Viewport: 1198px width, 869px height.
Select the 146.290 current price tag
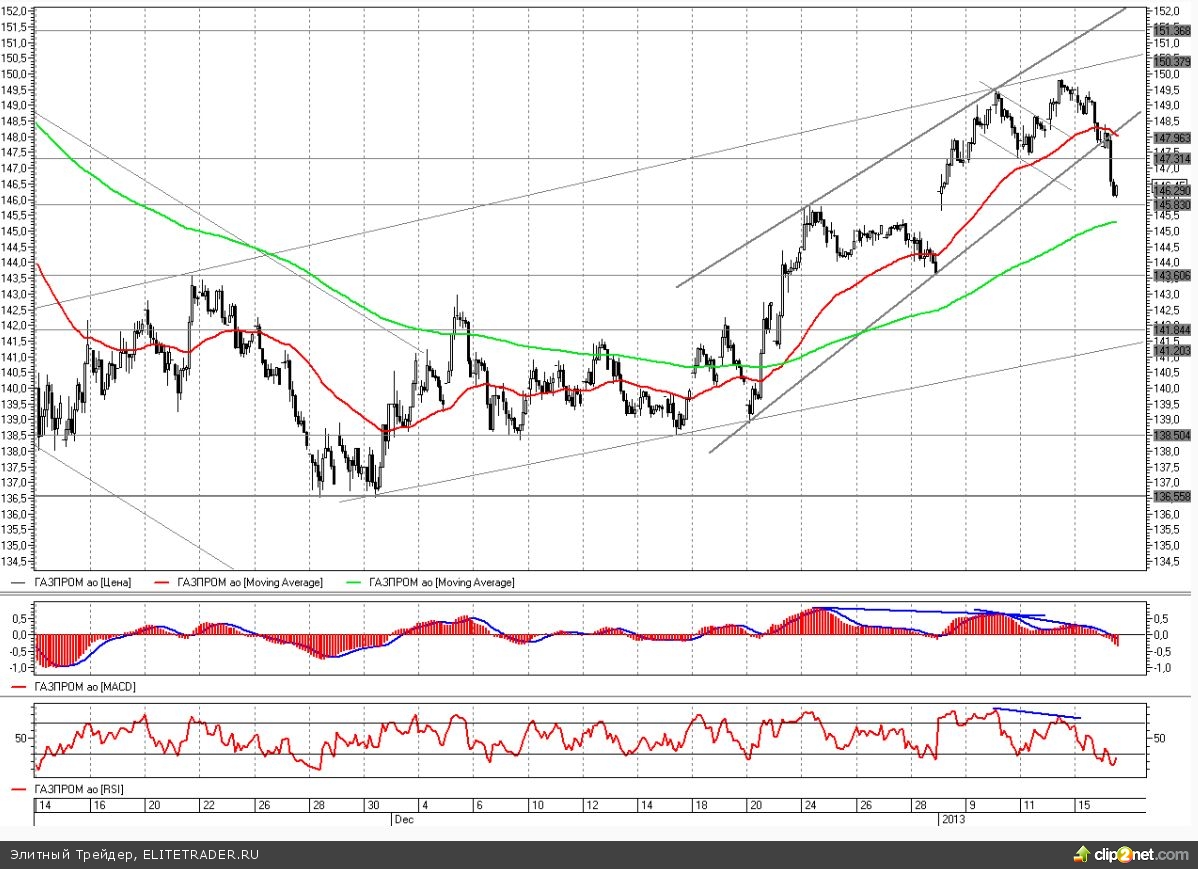pos(1170,190)
